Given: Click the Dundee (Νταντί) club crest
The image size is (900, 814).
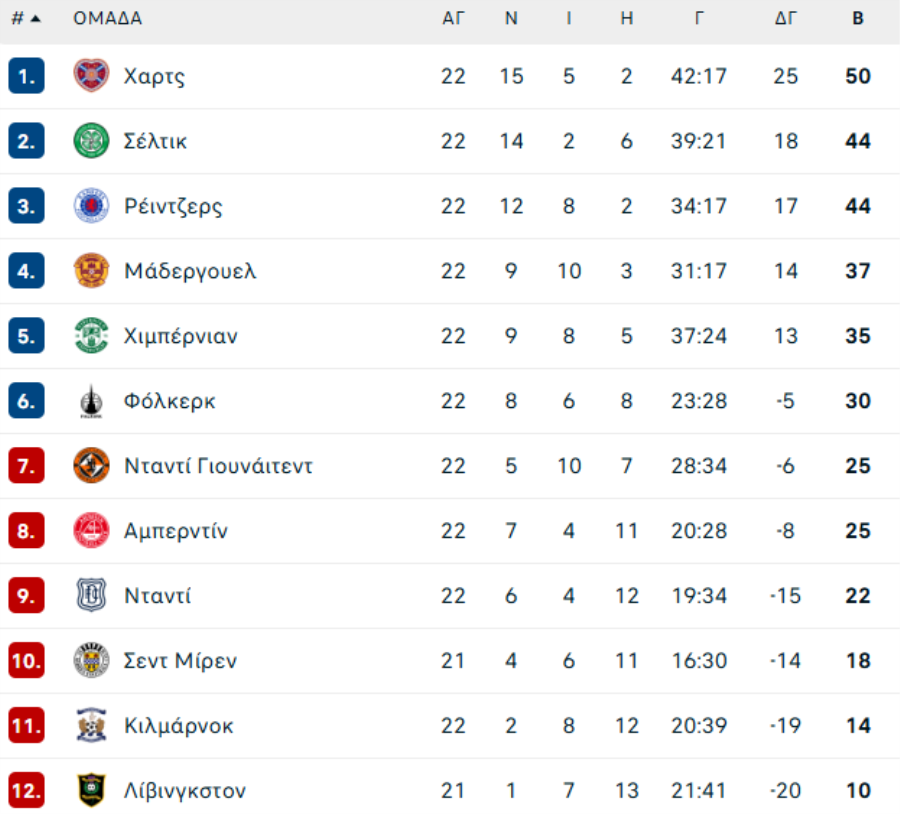Looking at the screenshot, I should (91, 596).
